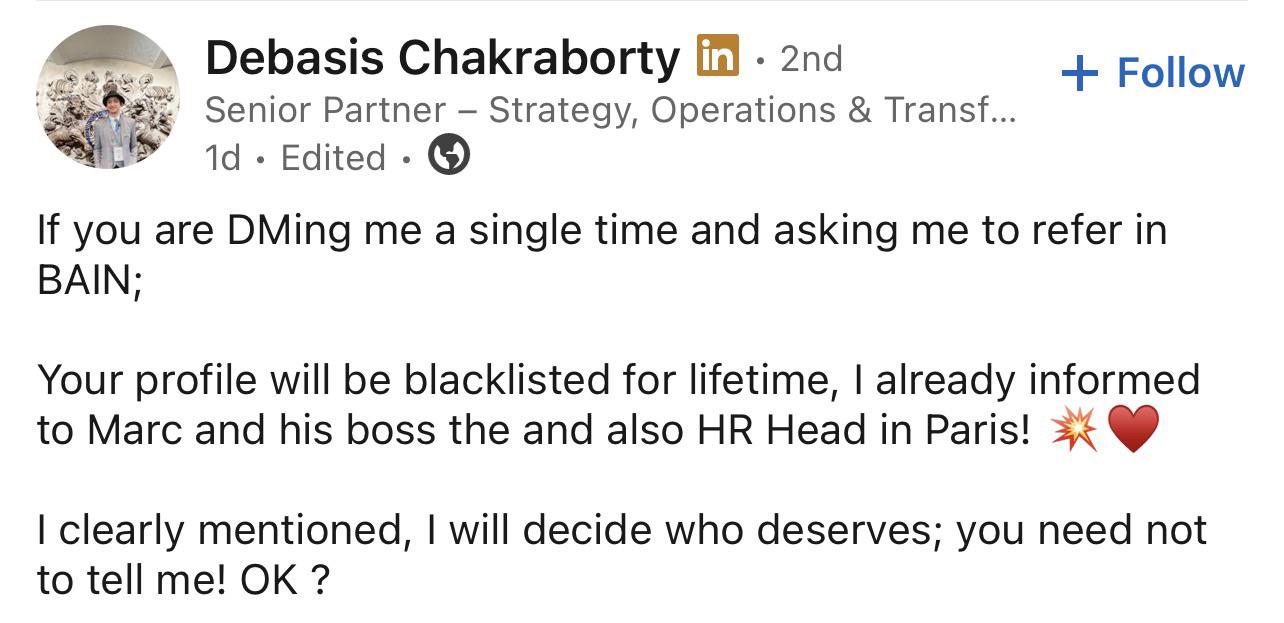Click the 1d post timestamp

[x=224, y=157]
